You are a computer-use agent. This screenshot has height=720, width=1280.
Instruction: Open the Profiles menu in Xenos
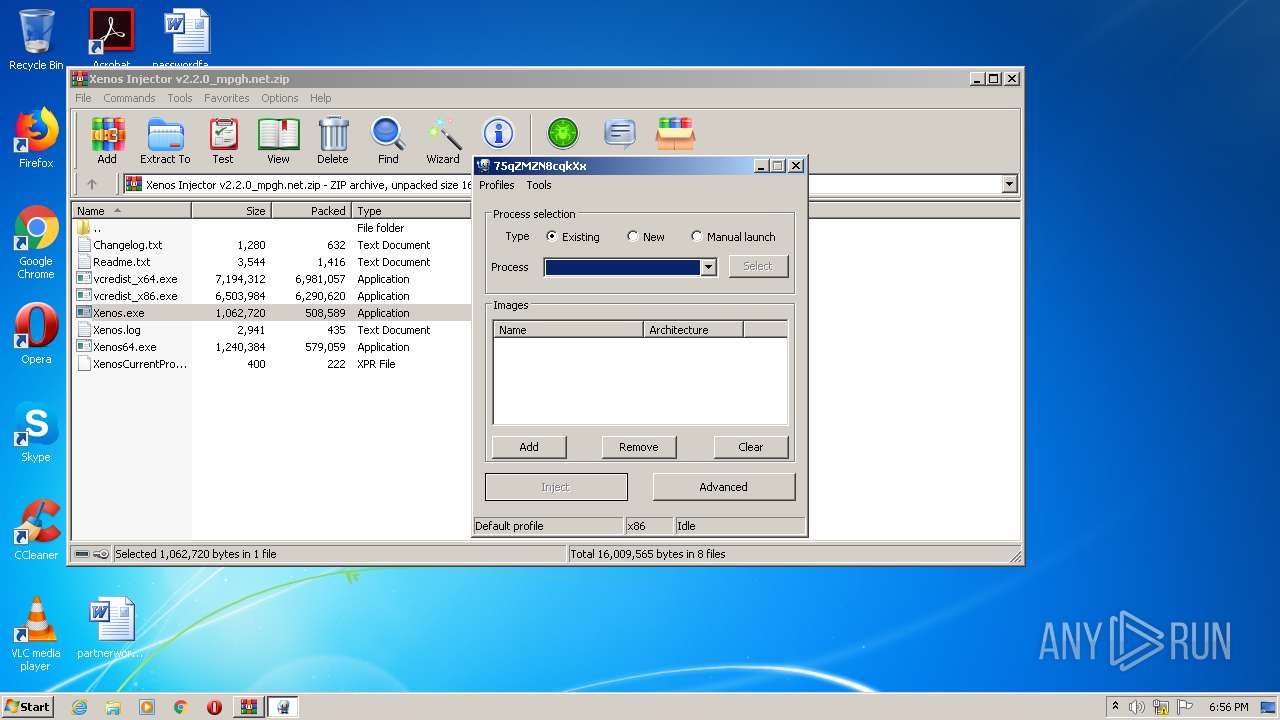pos(496,185)
